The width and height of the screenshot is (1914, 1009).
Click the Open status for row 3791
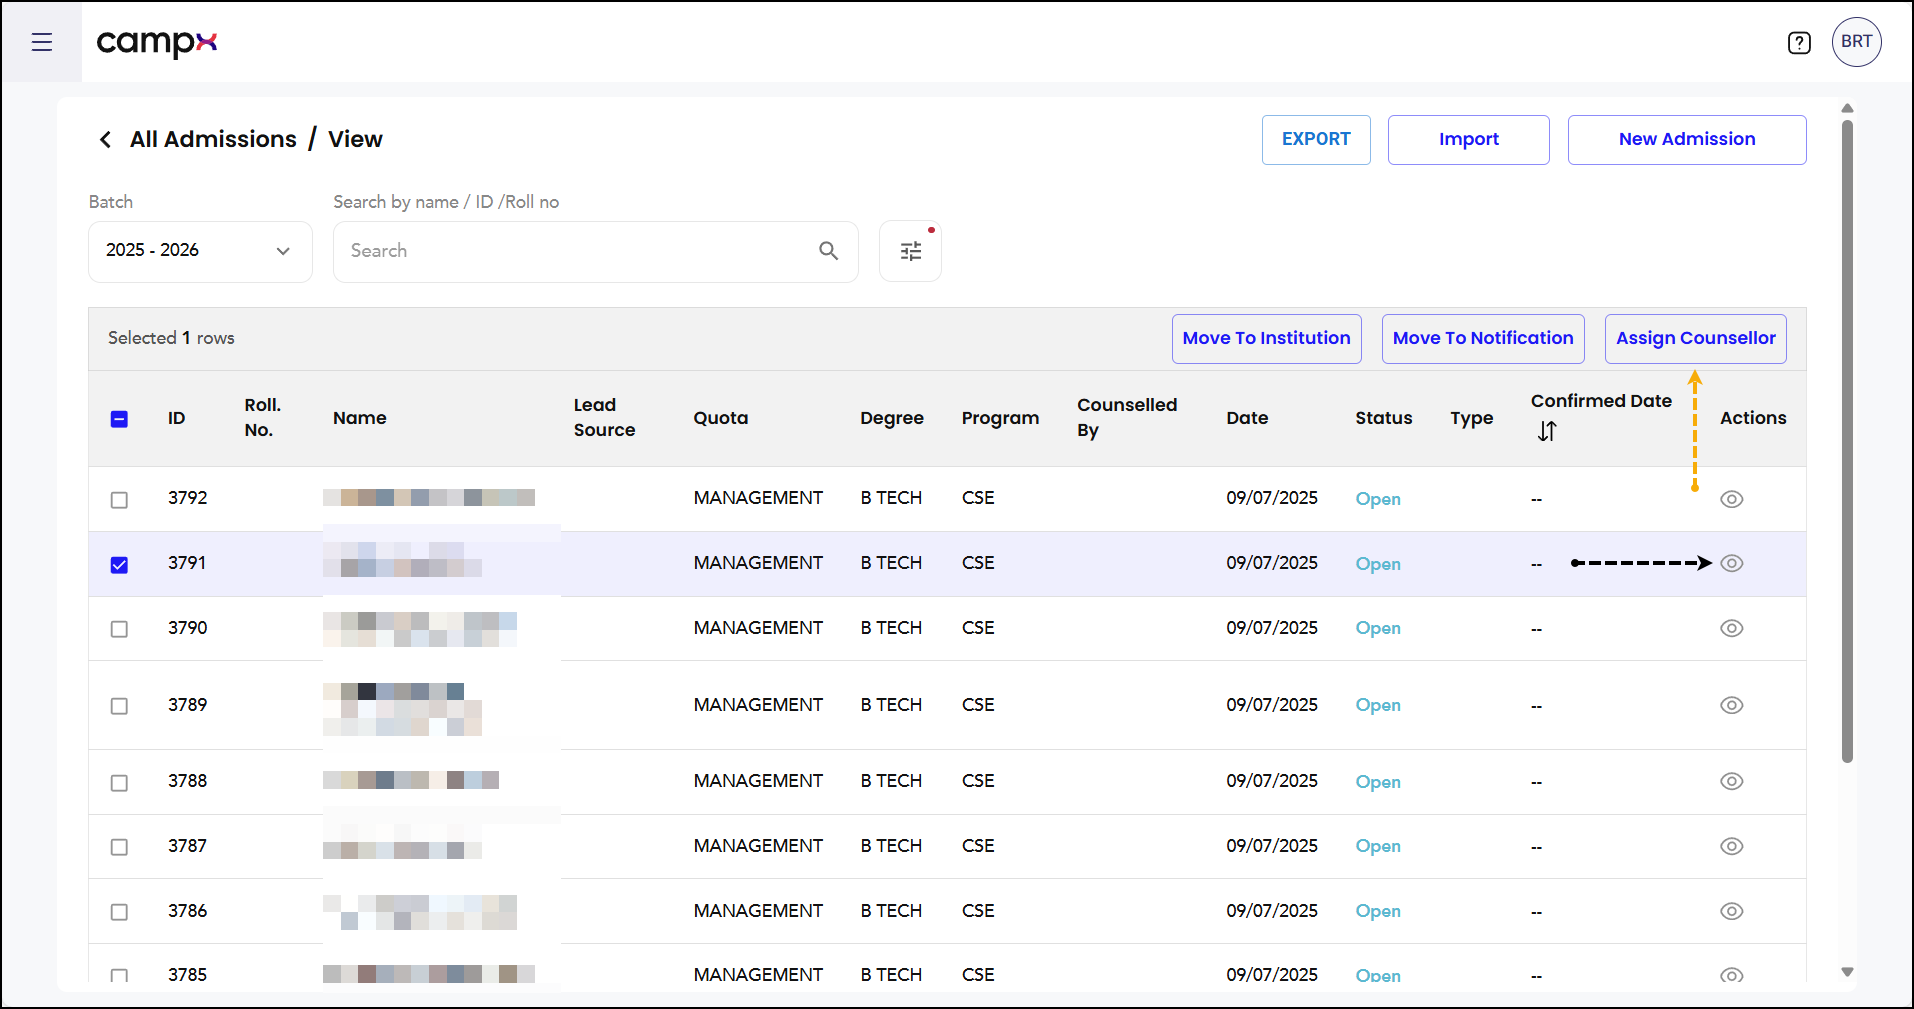click(1378, 564)
